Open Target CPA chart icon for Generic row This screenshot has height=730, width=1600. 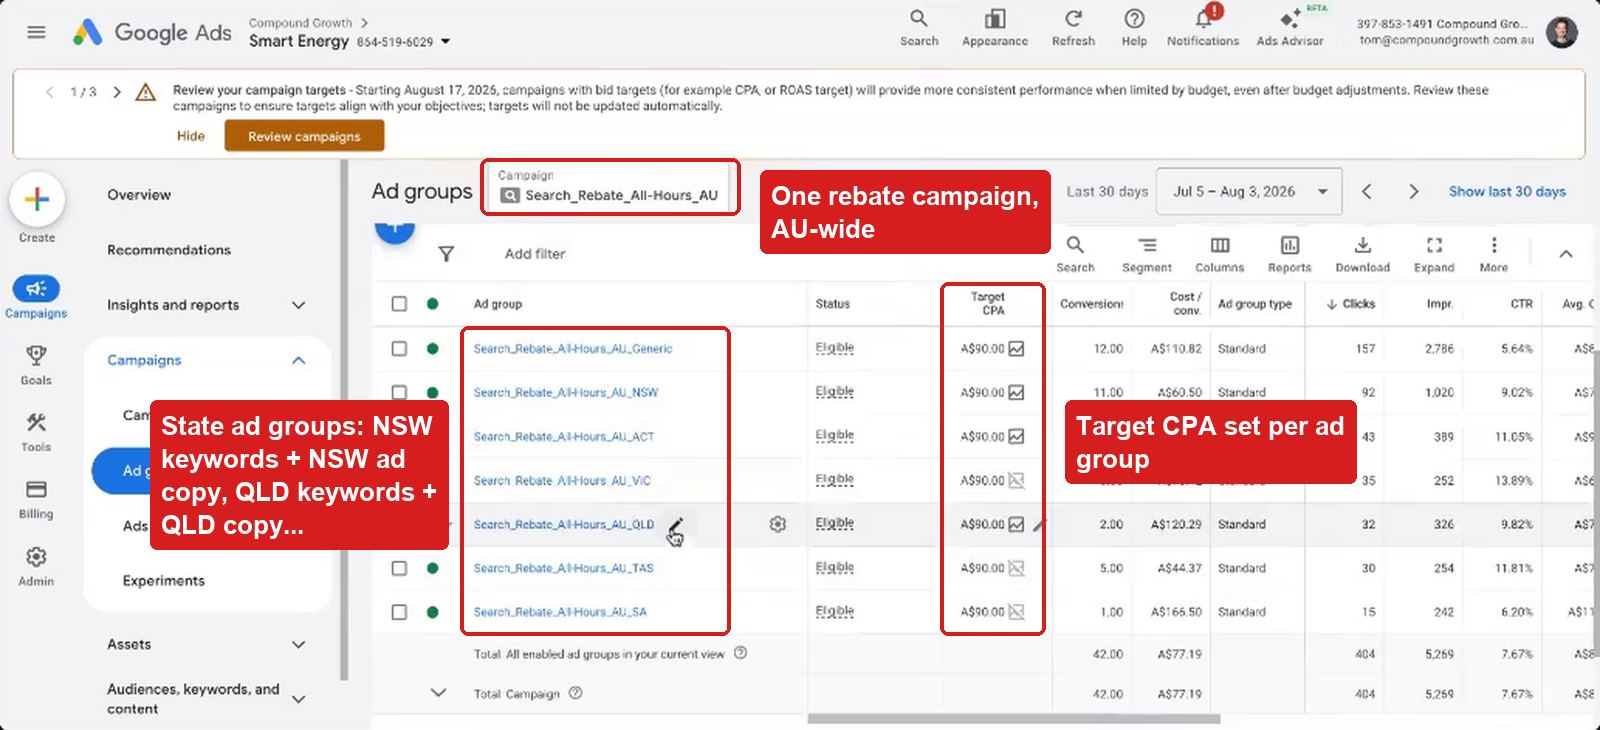1016,349
